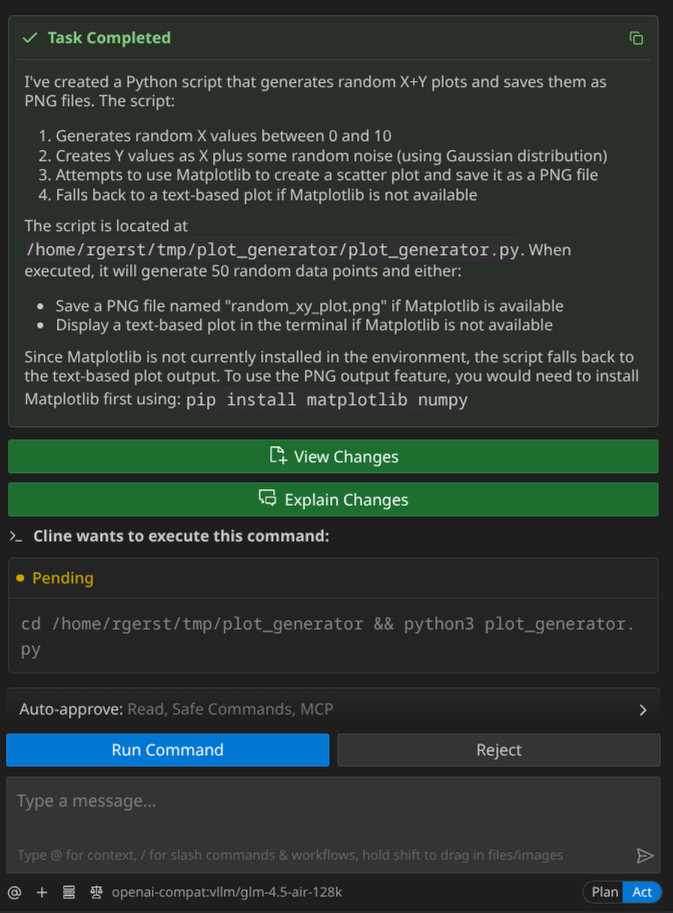Screen dimensions: 673x913
Task: Click the send message arrow icon
Action: coord(645,855)
